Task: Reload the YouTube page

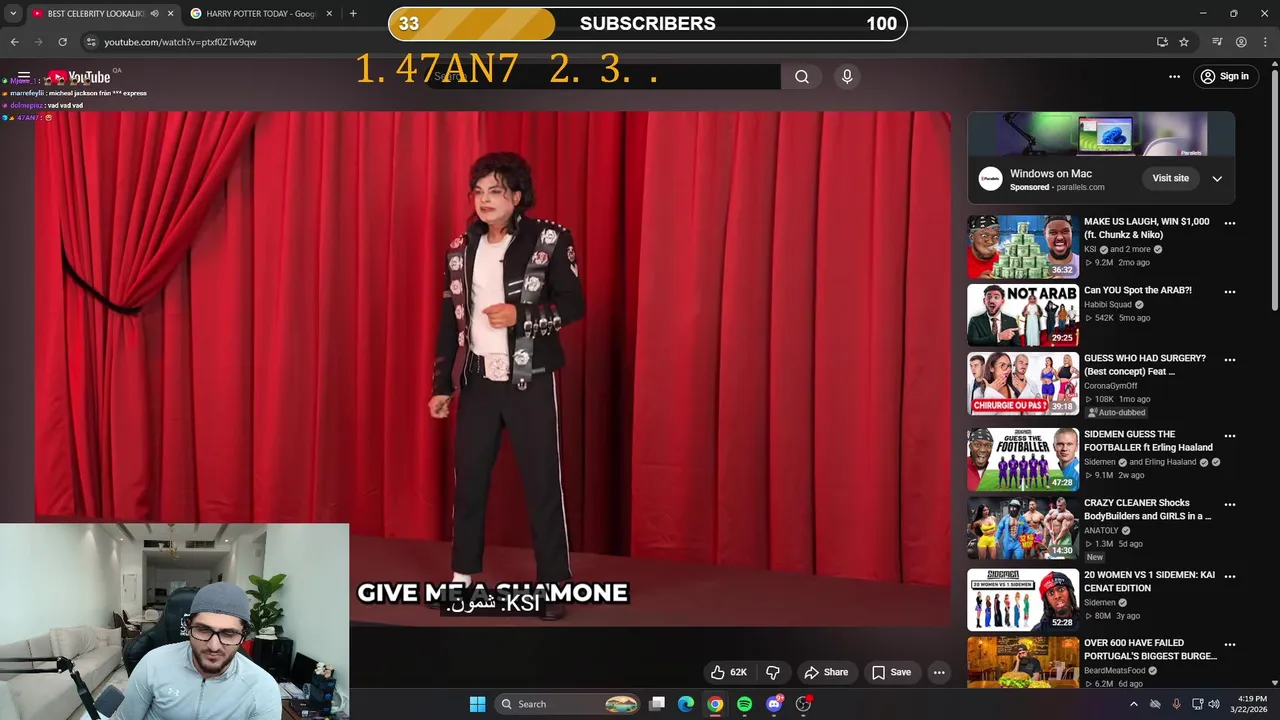Action: (62, 42)
